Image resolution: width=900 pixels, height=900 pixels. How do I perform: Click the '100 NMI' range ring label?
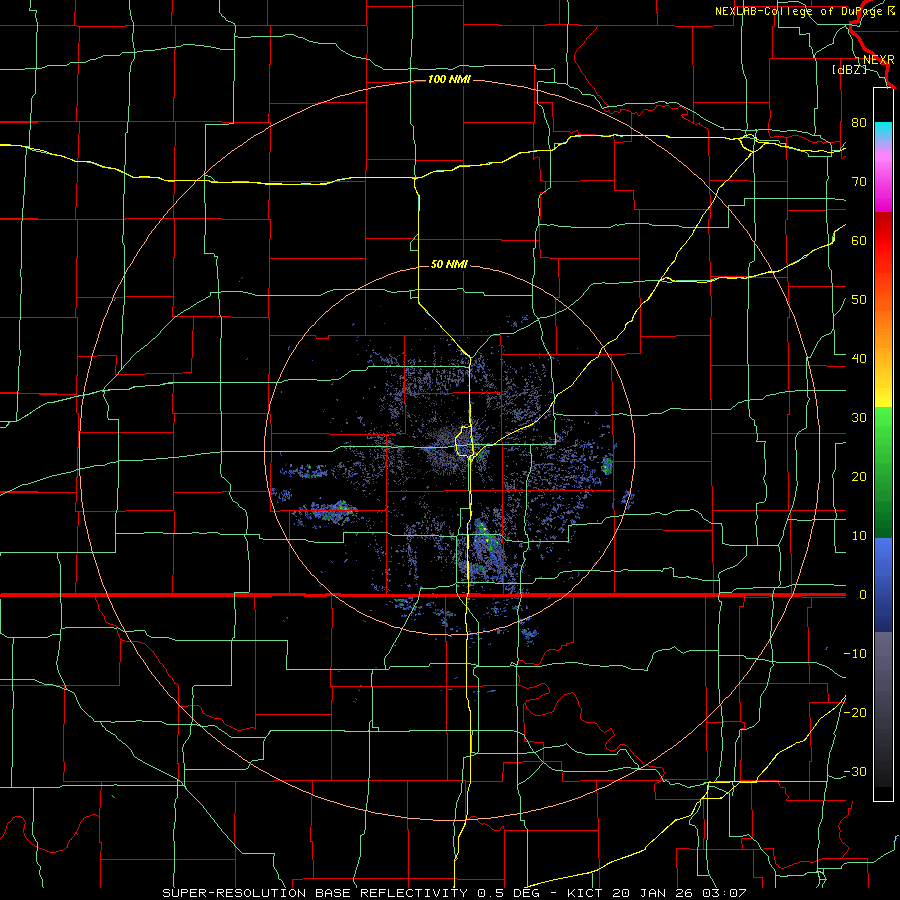tap(449, 79)
